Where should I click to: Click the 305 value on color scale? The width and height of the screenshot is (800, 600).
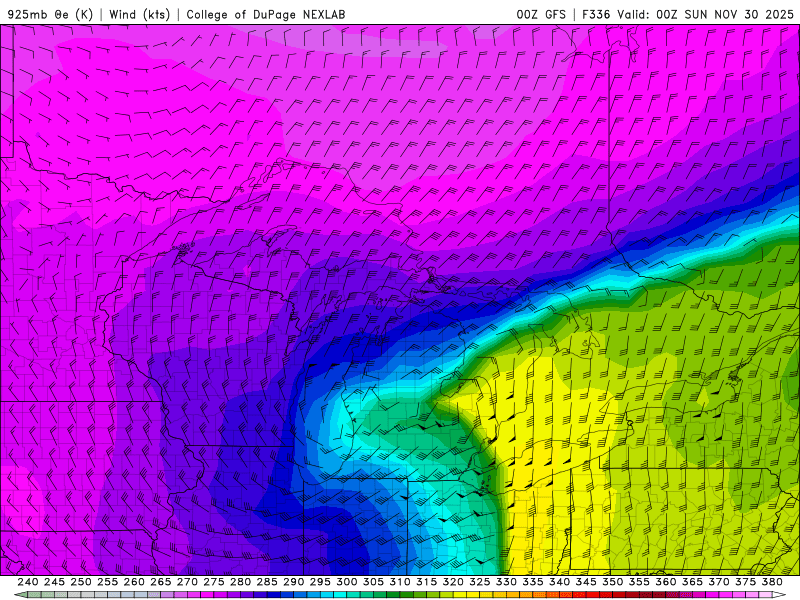click(x=373, y=582)
